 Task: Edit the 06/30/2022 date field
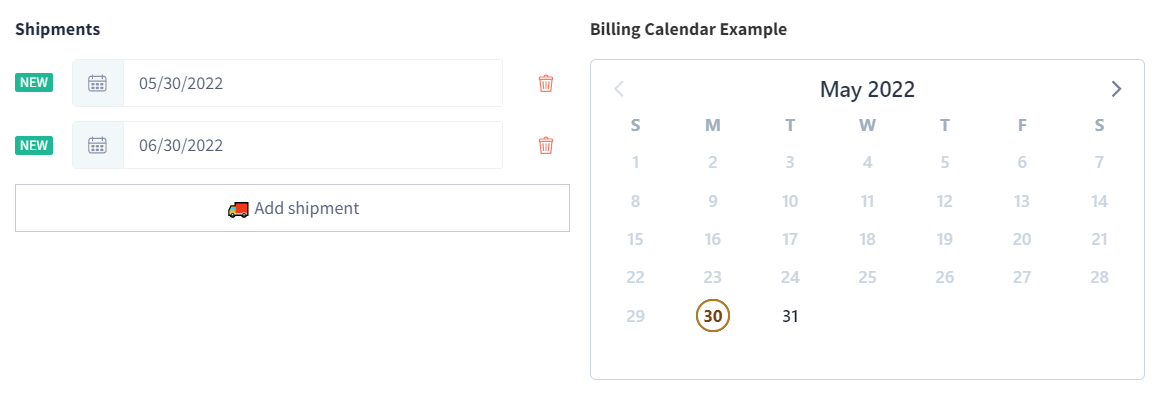tap(313, 145)
